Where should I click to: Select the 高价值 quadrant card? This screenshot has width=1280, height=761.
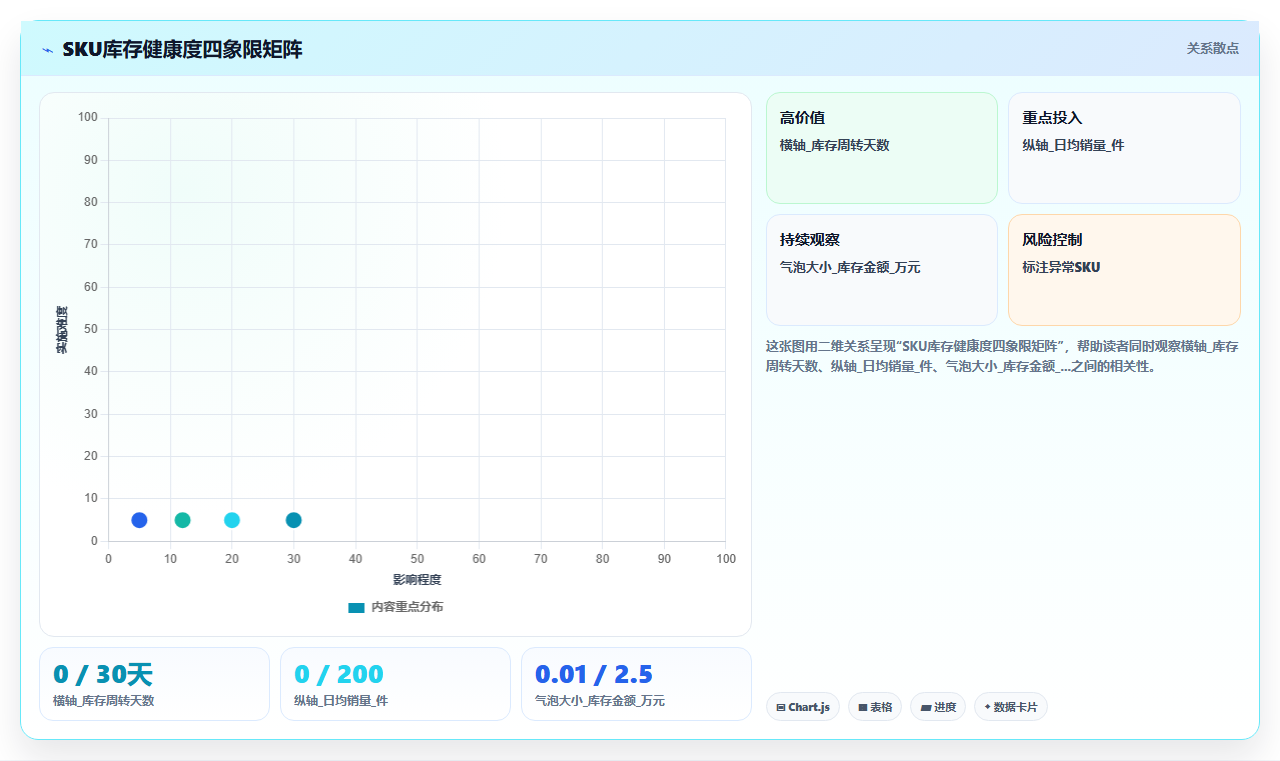click(x=882, y=148)
